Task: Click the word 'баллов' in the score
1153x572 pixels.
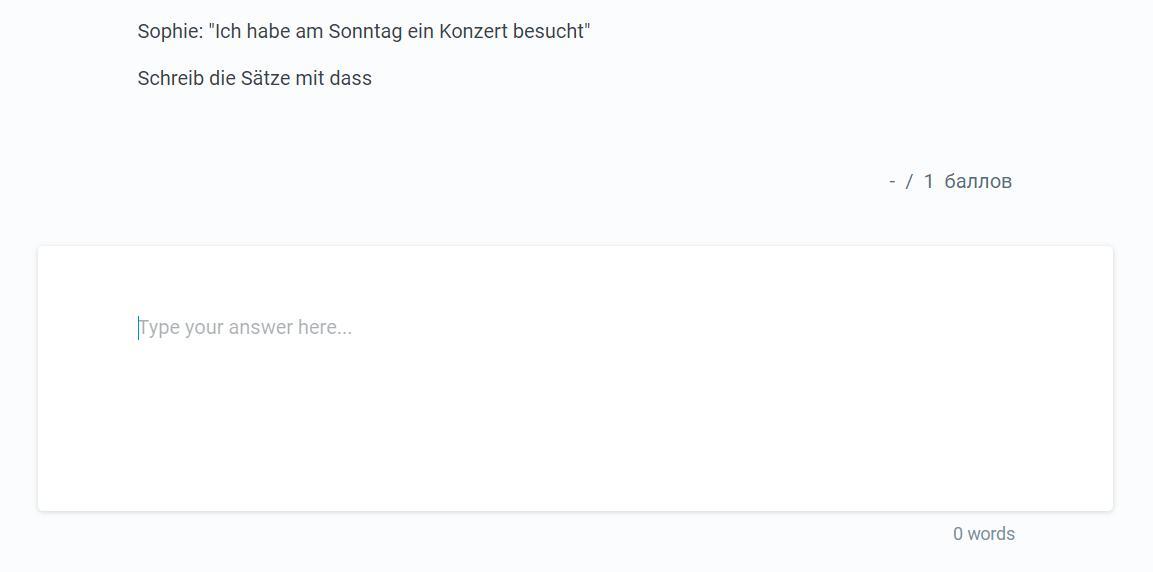Action: [978, 181]
